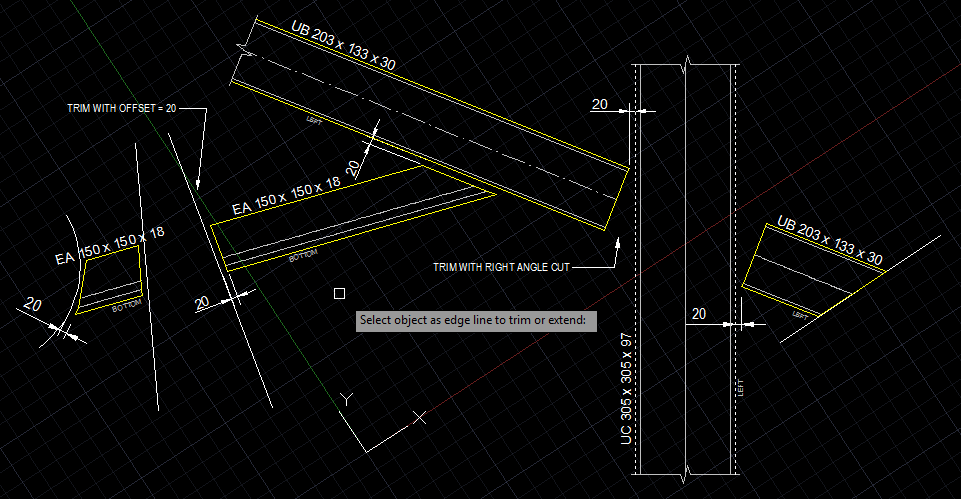
Task: Click the 'BOTTOM' label on the long middle angle
Action: pyautogui.click(x=303, y=255)
